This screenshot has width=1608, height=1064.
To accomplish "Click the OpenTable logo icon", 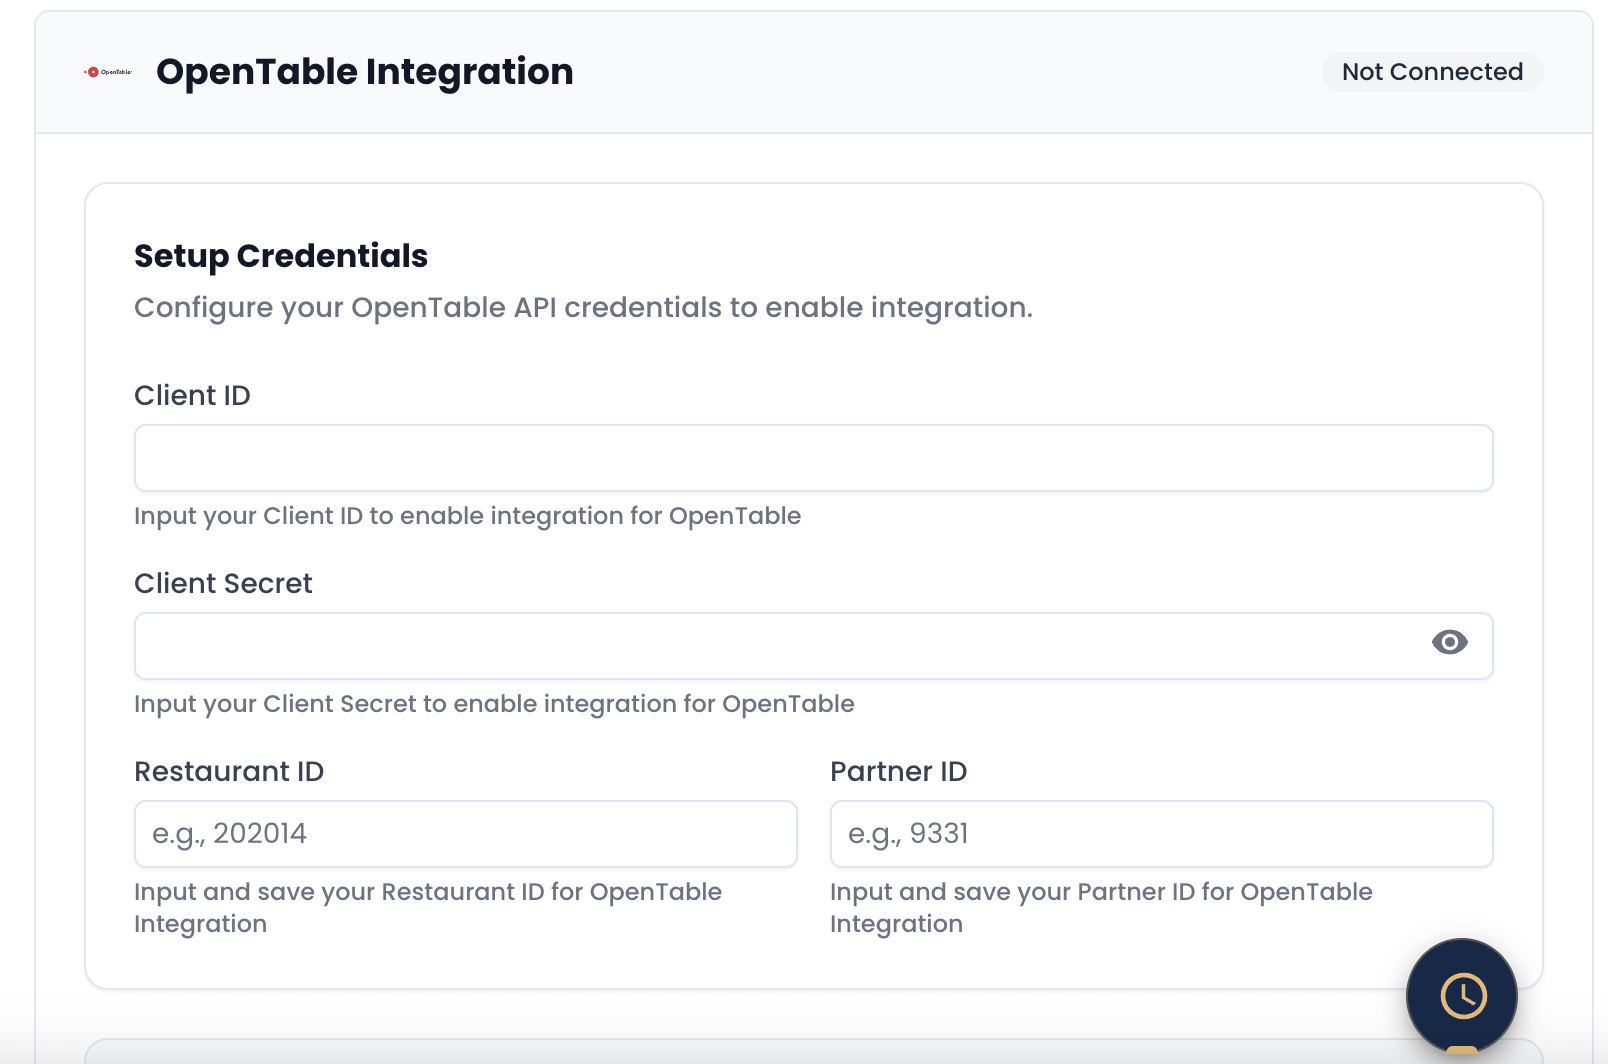I will pos(108,72).
